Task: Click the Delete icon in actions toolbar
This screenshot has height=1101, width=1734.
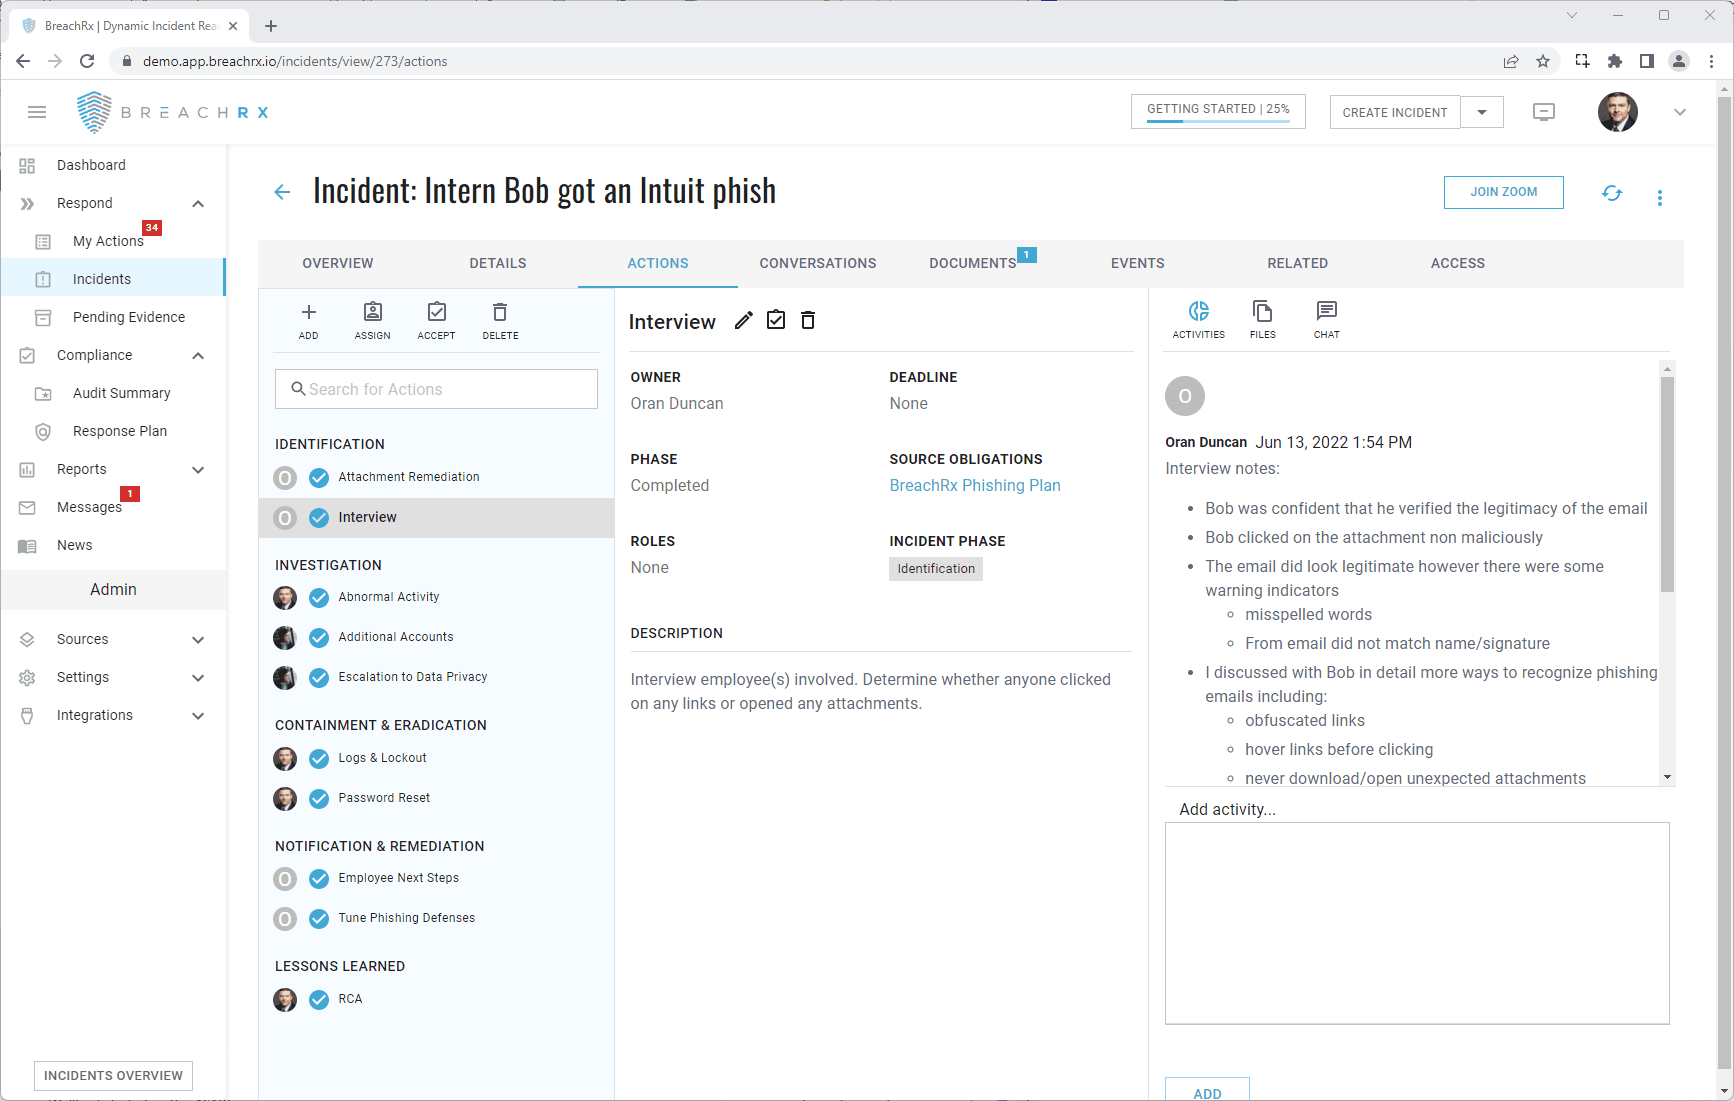Action: (500, 313)
